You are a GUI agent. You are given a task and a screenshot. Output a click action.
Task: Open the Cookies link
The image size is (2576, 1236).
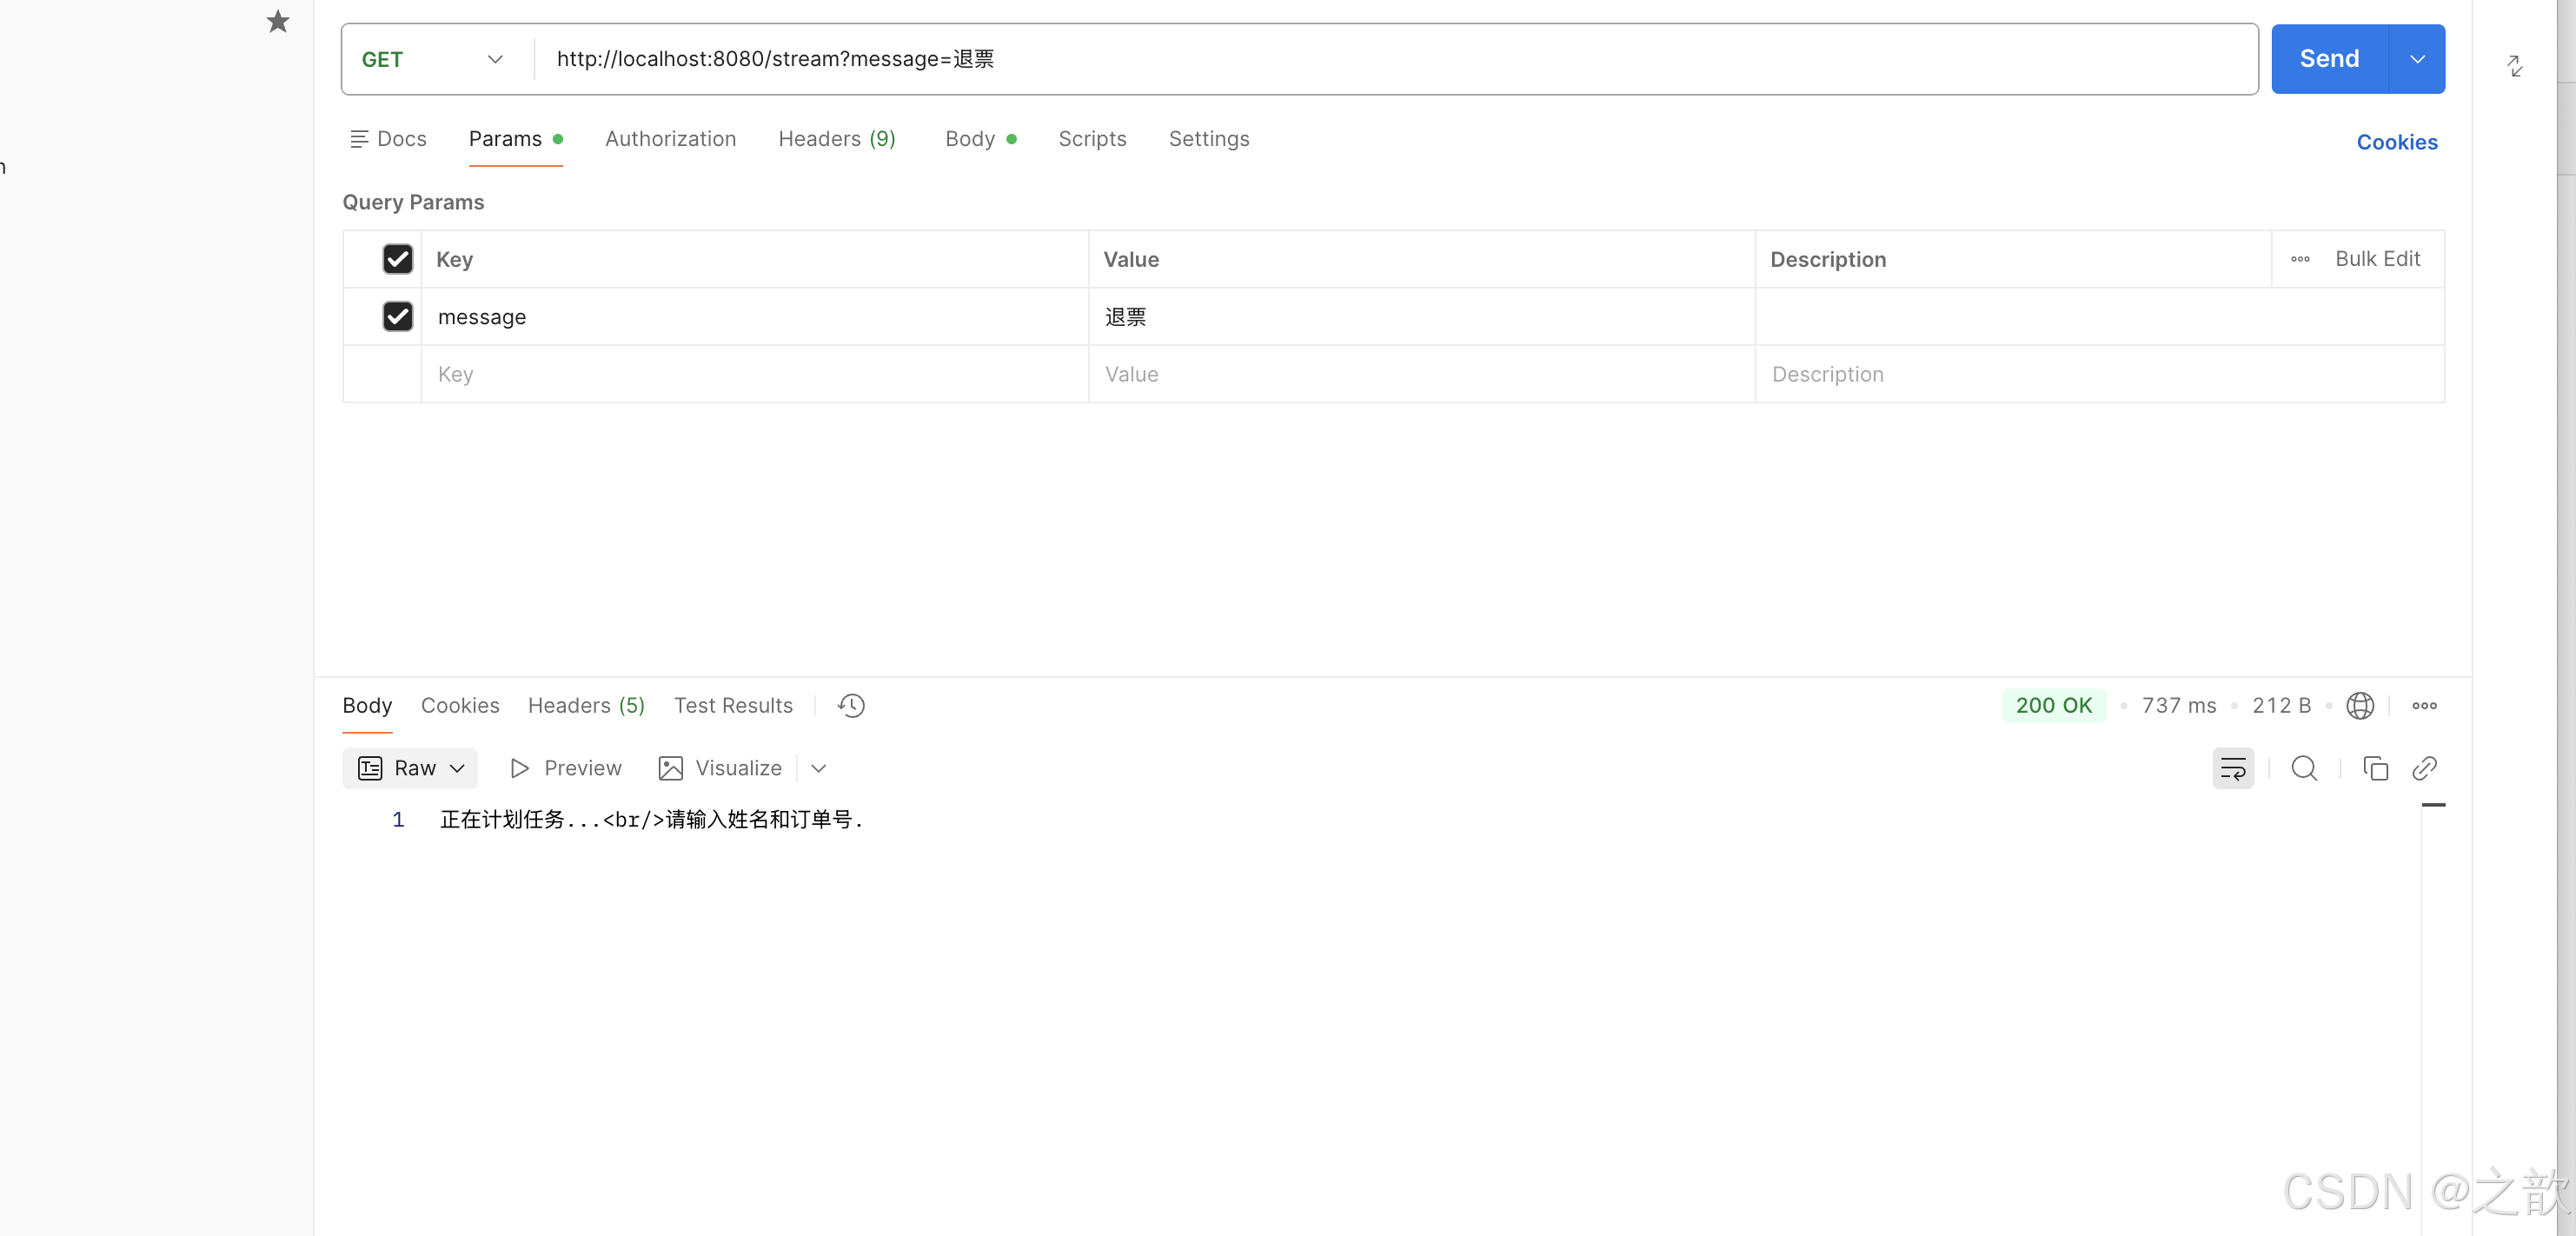[2396, 142]
